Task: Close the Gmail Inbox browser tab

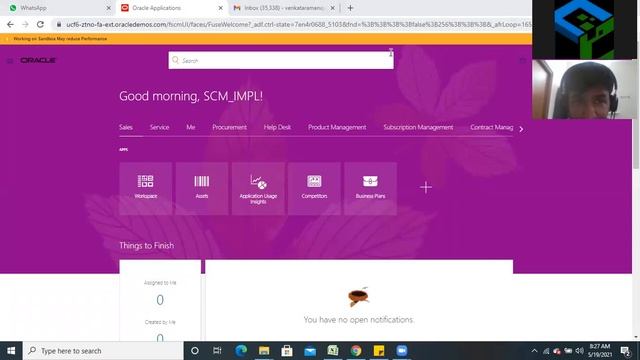Action: point(333,8)
